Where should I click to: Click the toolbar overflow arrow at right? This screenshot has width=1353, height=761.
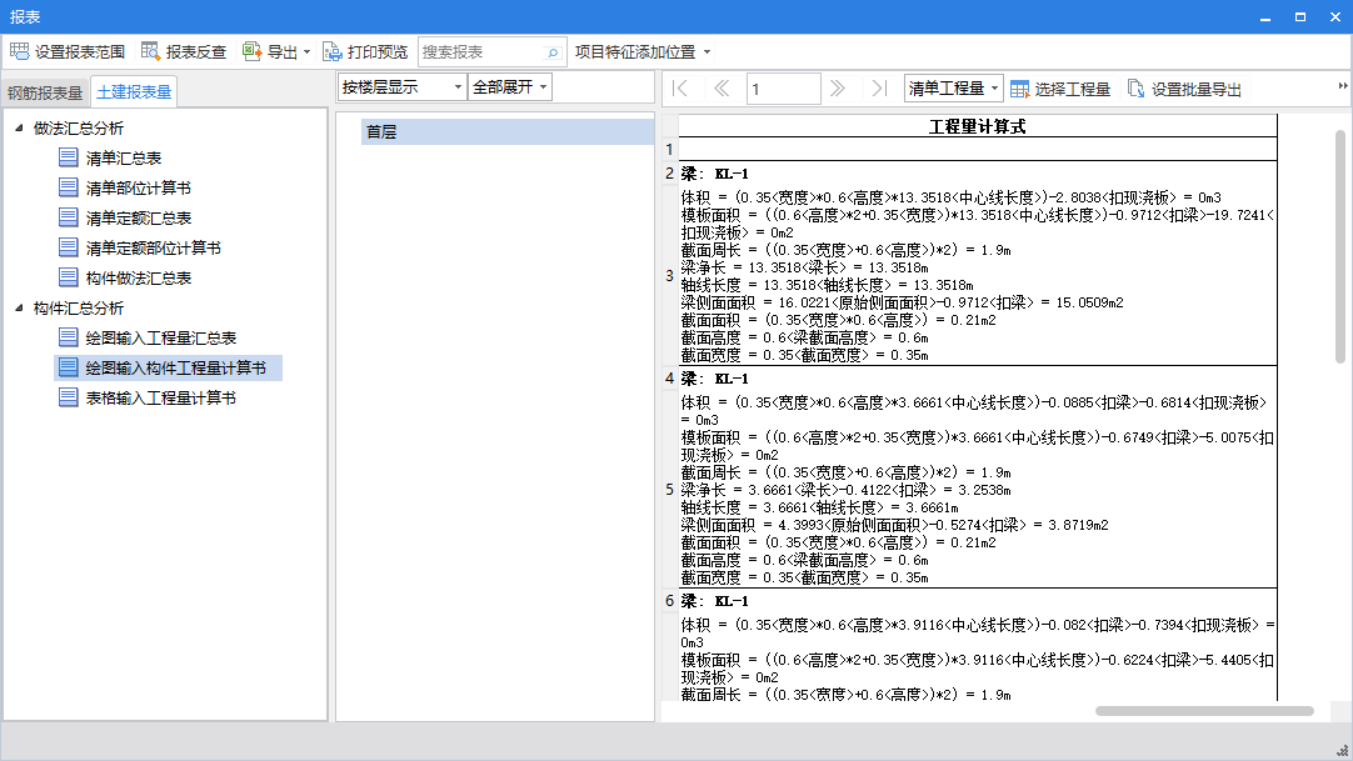(x=1342, y=87)
